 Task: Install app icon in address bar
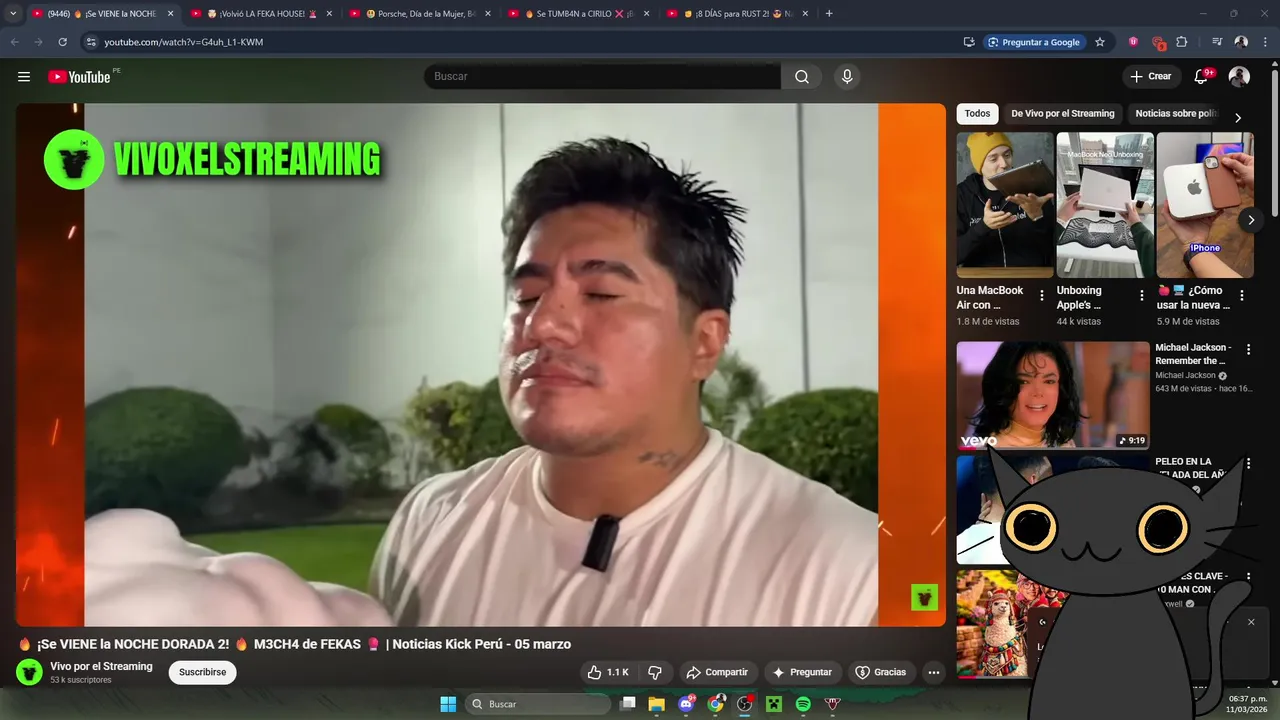pyautogui.click(x=969, y=42)
